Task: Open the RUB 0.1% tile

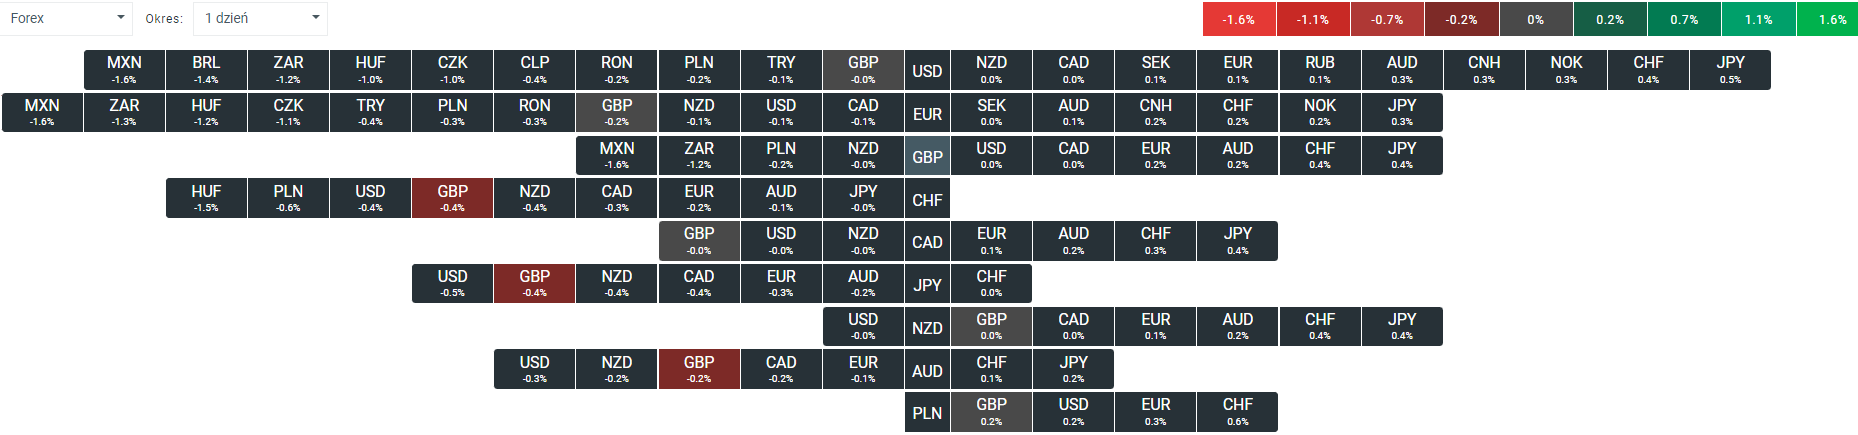Action: (x=1320, y=70)
